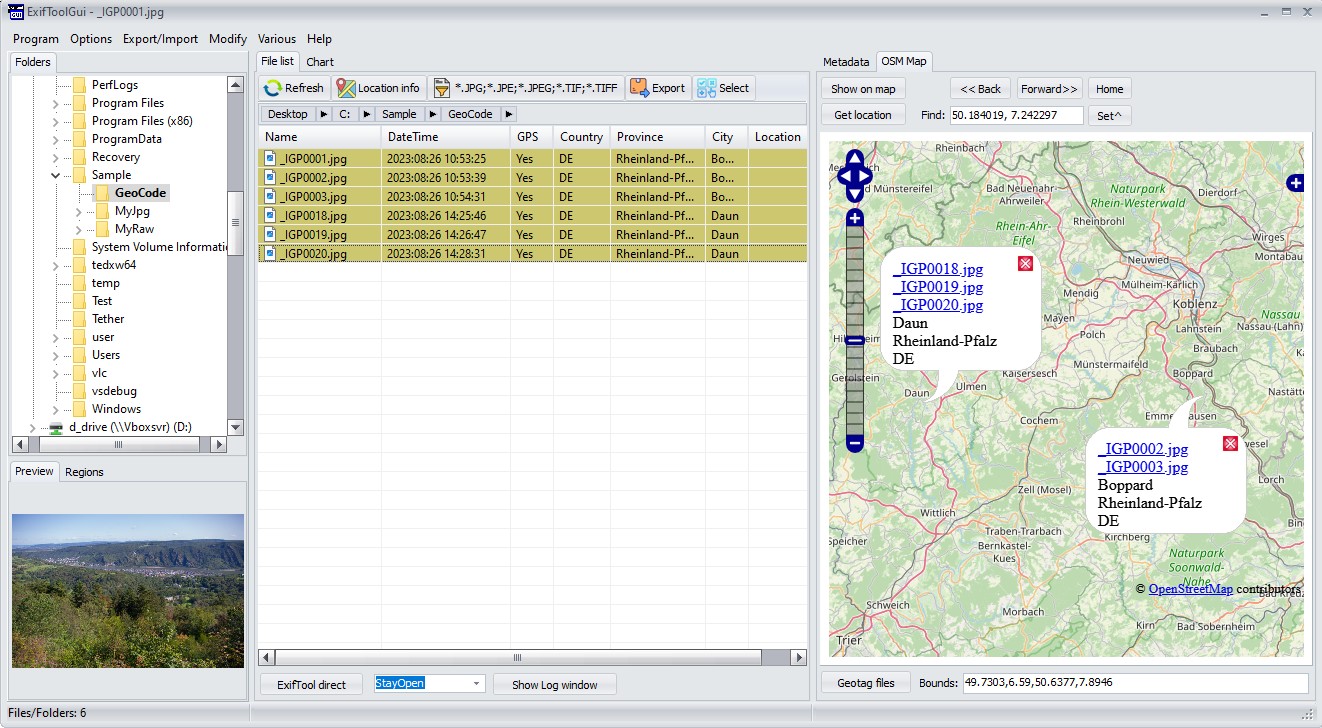
Task: Sort file list by DateTime column
Action: tap(444, 137)
